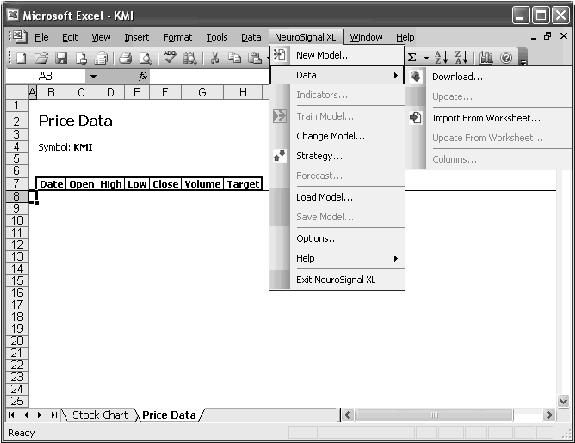The image size is (575, 443).
Task: Click next sheet navigation arrow
Action: [40, 415]
